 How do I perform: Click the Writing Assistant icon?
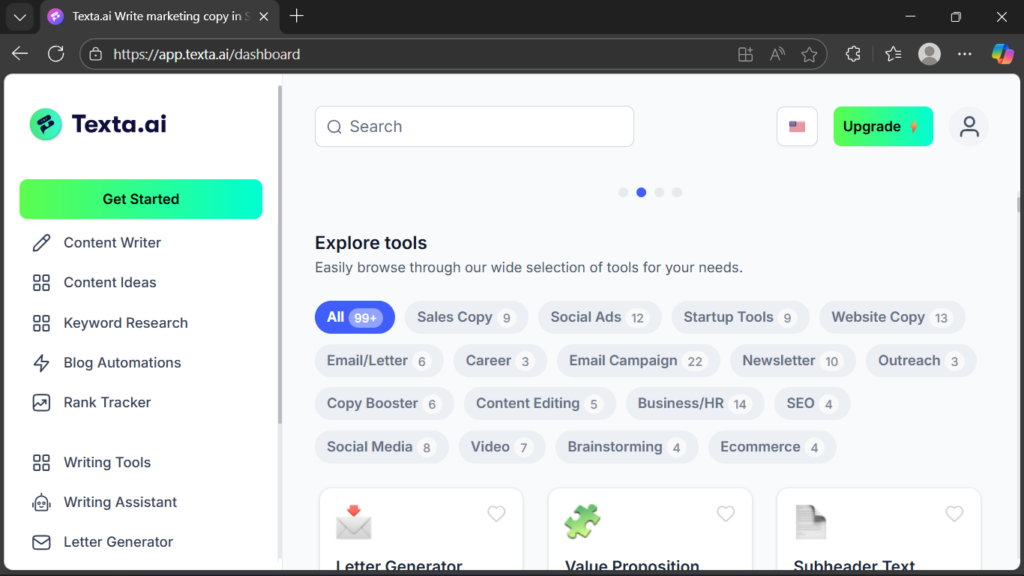(x=41, y=502)
